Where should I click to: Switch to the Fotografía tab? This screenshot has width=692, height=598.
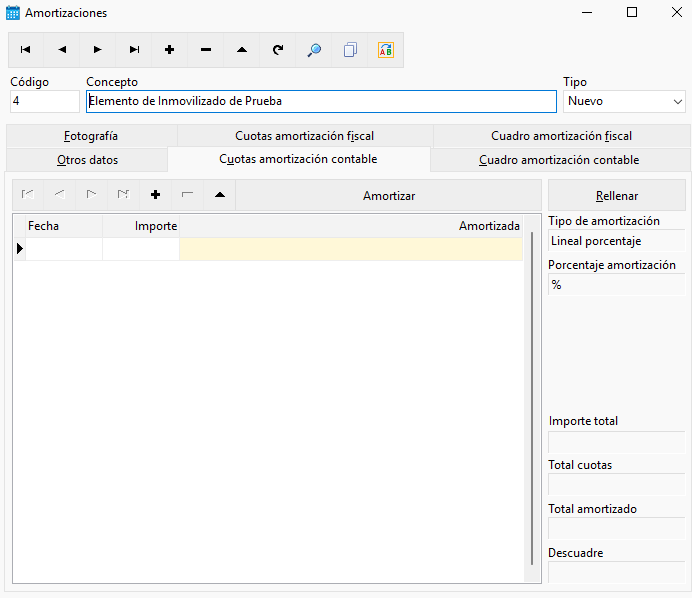coord(91,136)
